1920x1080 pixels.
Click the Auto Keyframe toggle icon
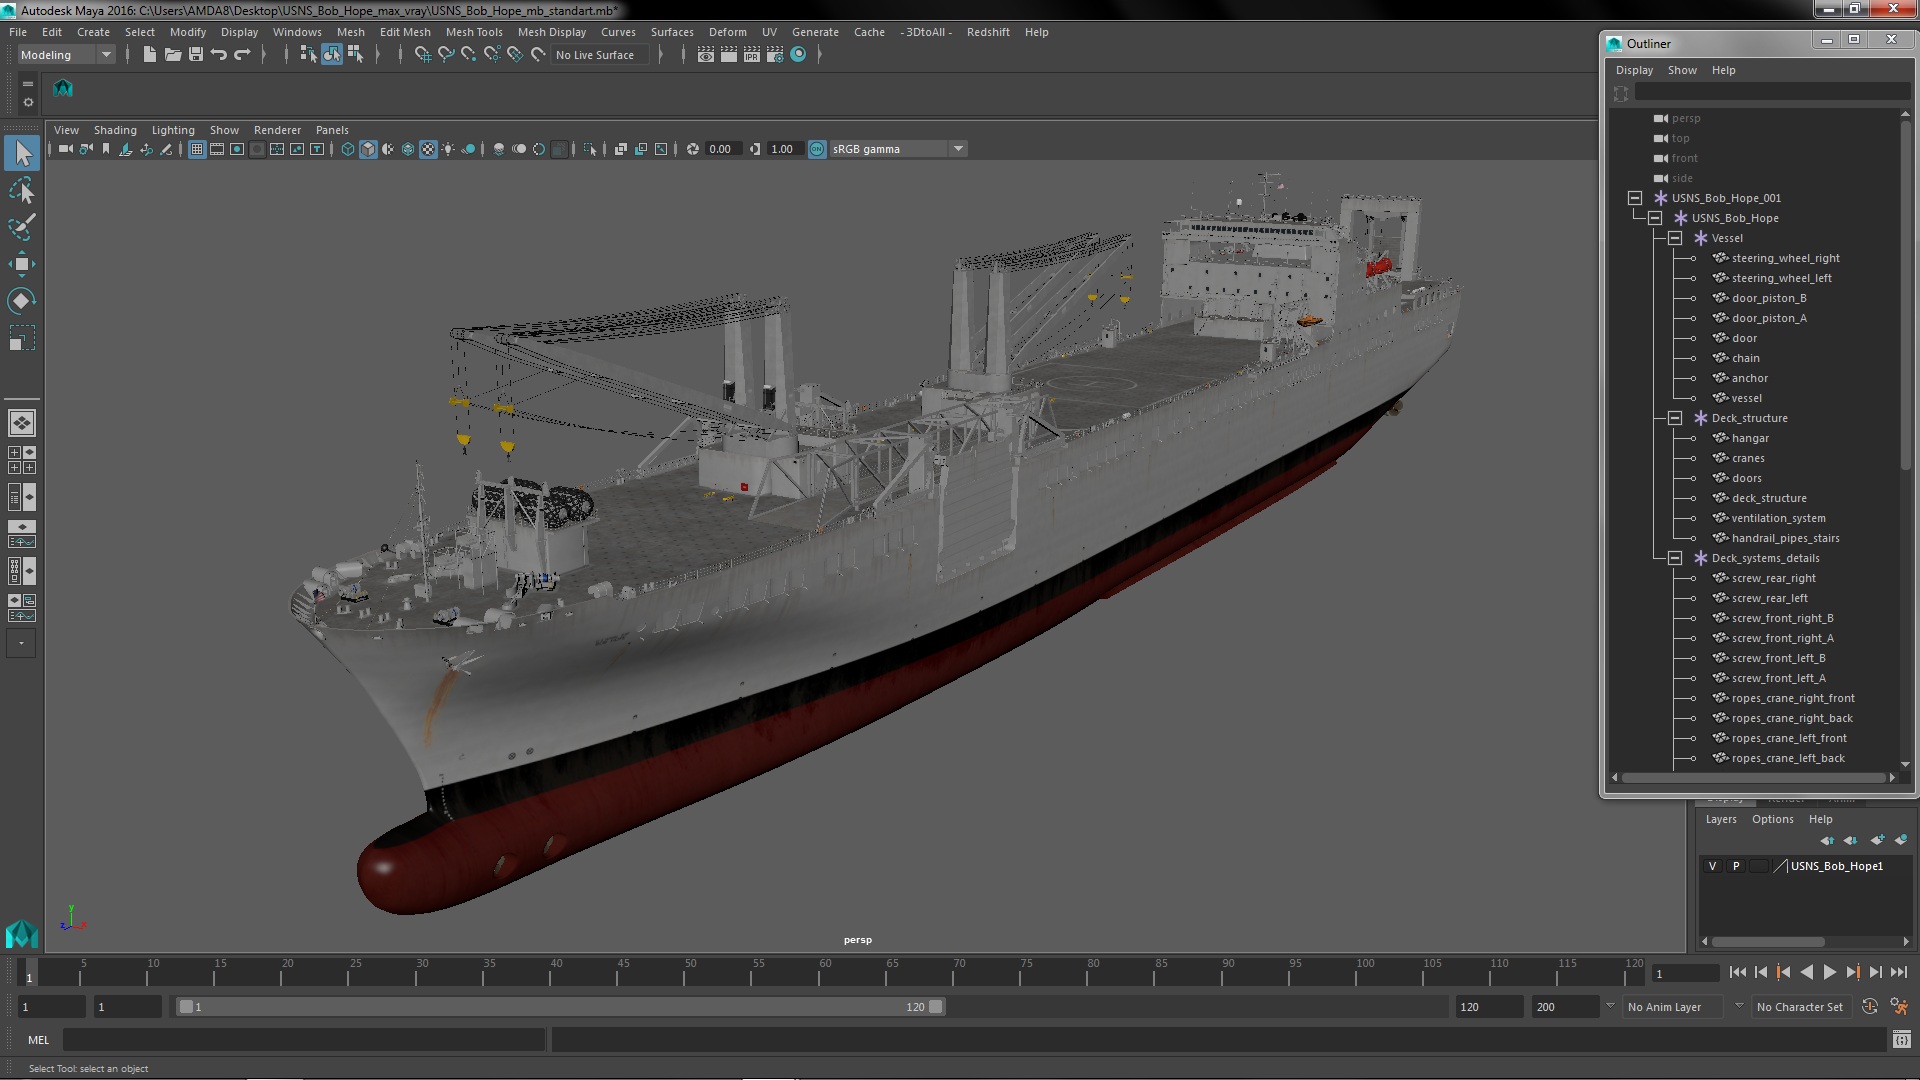(1870, 1007)
